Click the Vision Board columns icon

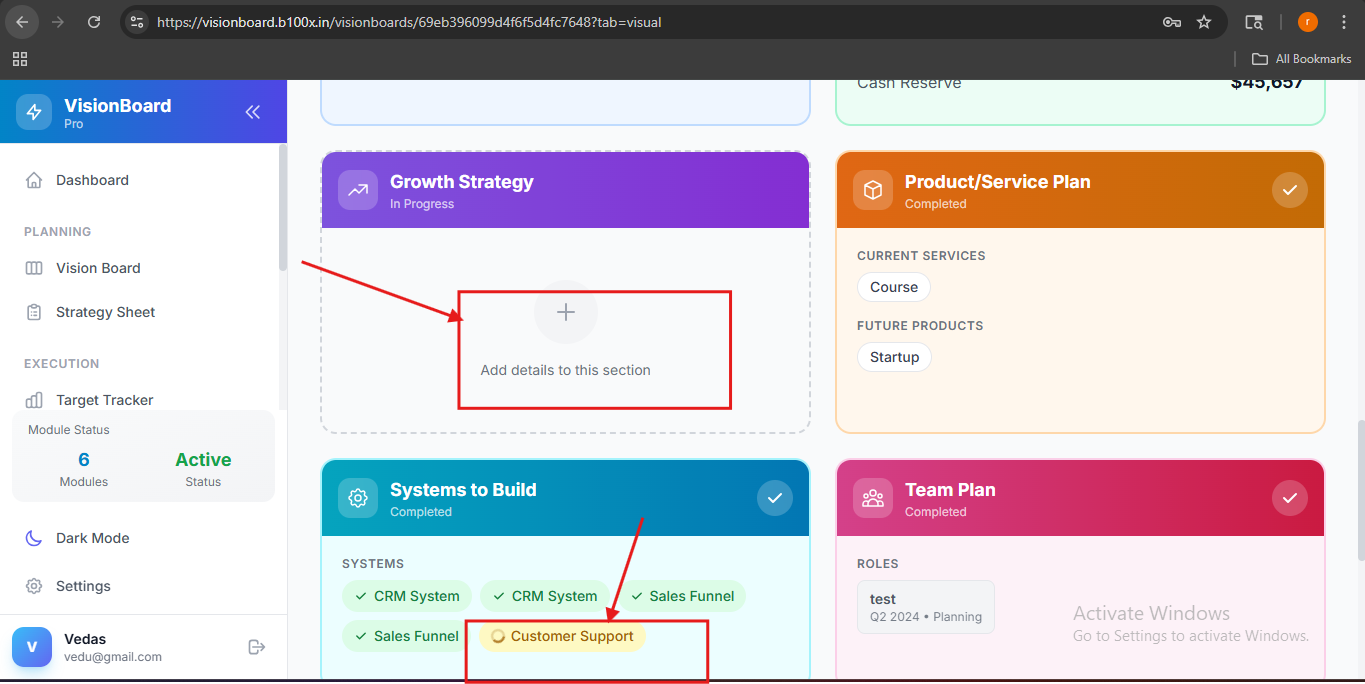(34, 268)
